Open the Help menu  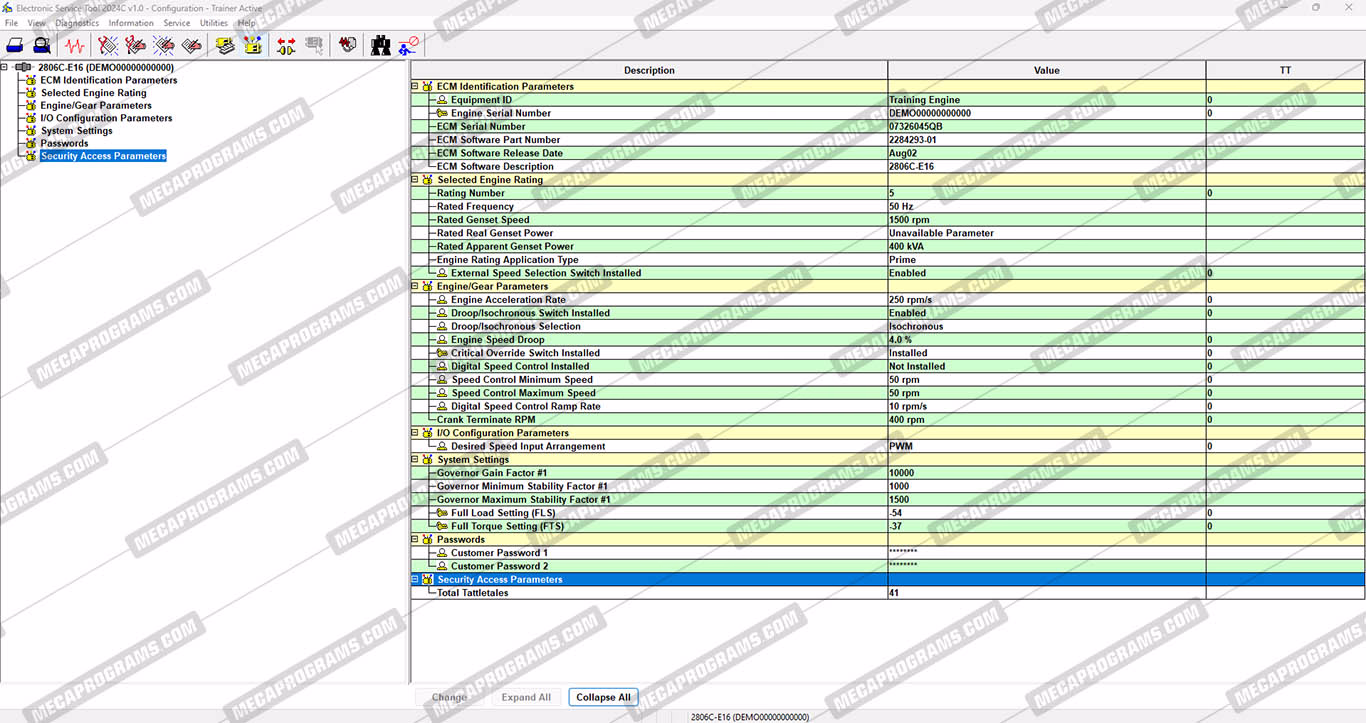[x=246, y=23]
